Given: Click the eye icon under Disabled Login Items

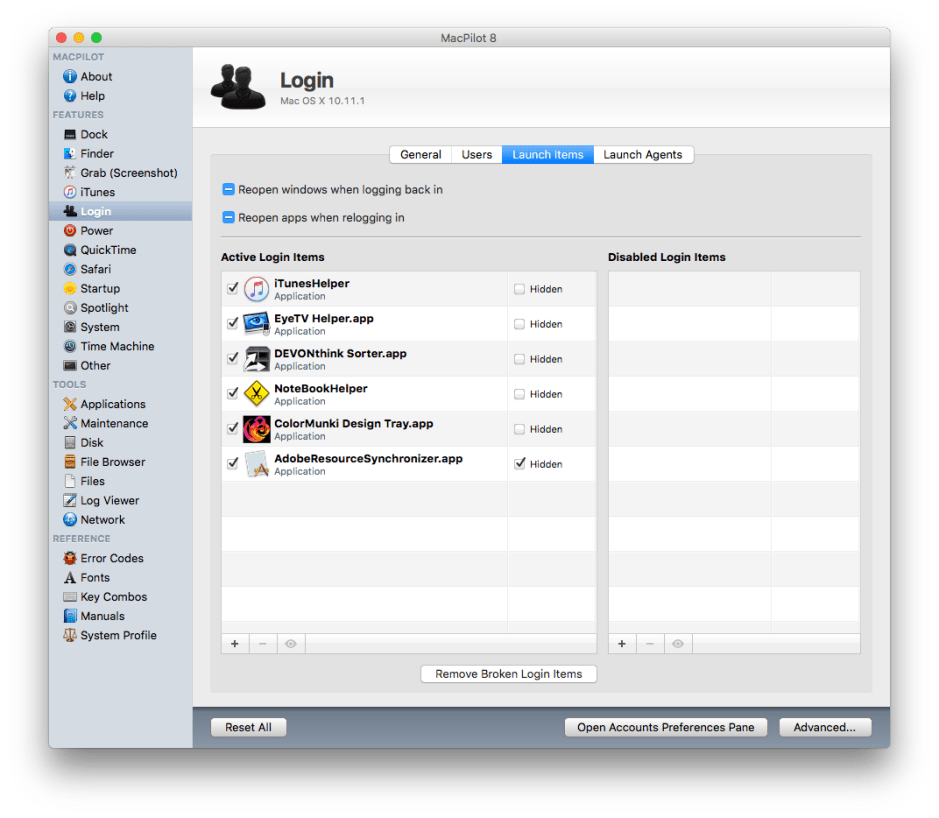Looking at the screenshot, I should coord(678,644).
